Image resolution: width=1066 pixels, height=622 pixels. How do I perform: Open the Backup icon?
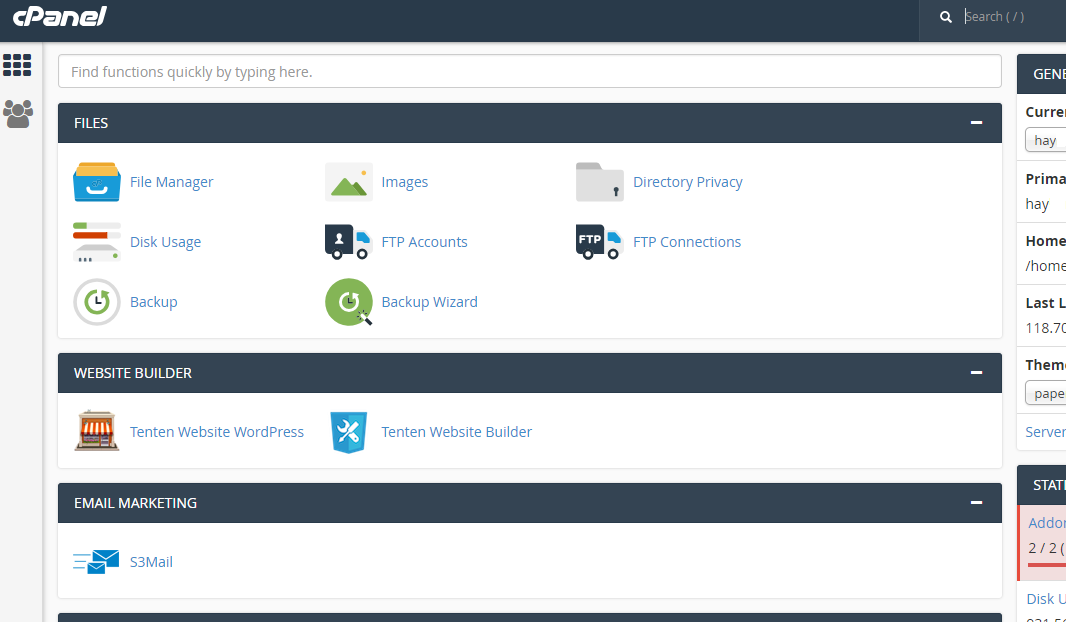(x=97, y=302)
